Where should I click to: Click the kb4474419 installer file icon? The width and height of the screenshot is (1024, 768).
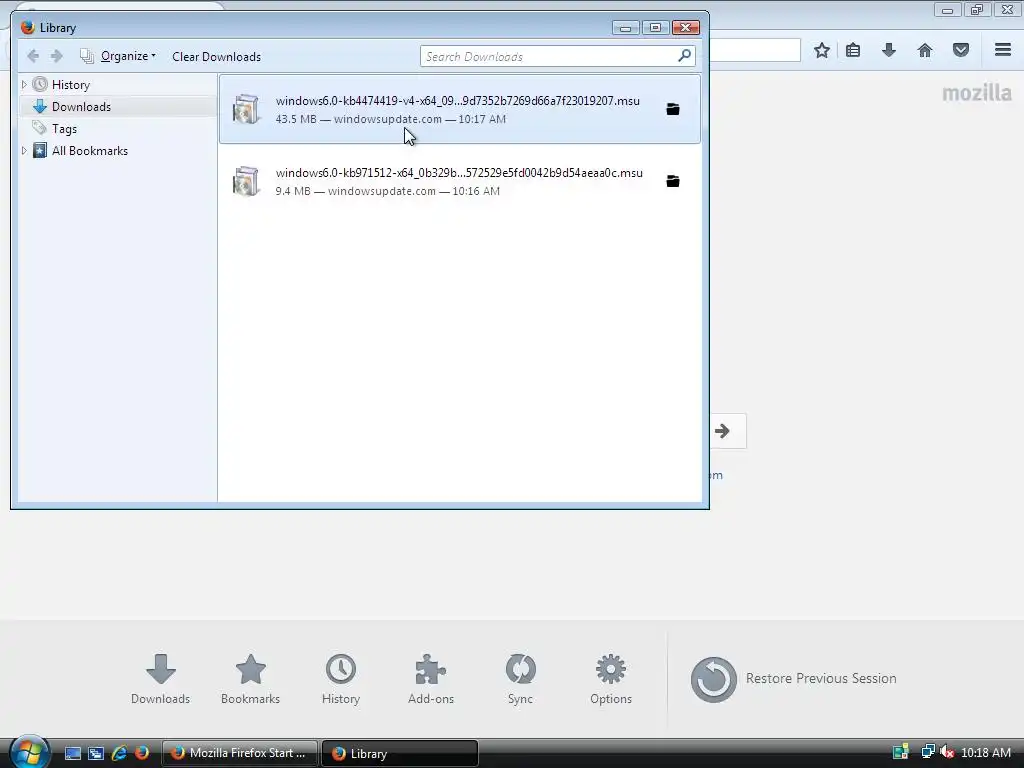point(246,109)
